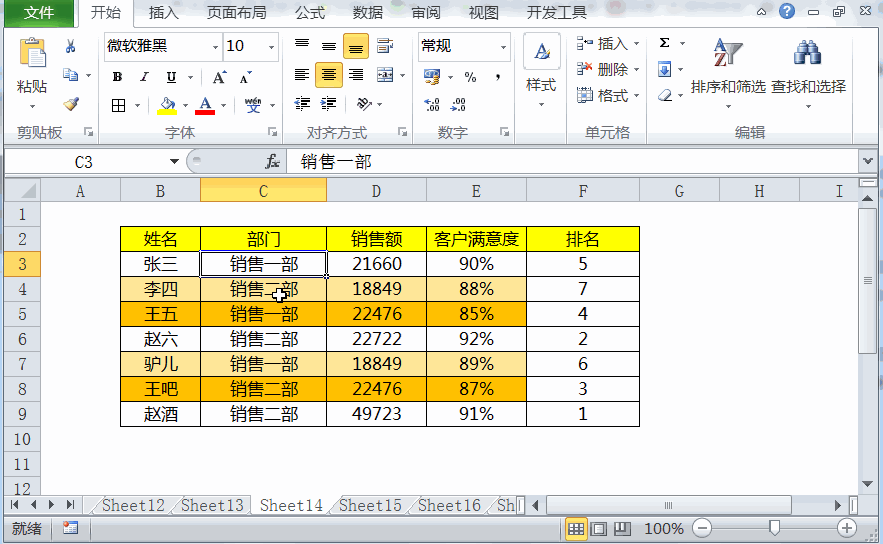Select the Format Painter brush

(x=70, y=104)
